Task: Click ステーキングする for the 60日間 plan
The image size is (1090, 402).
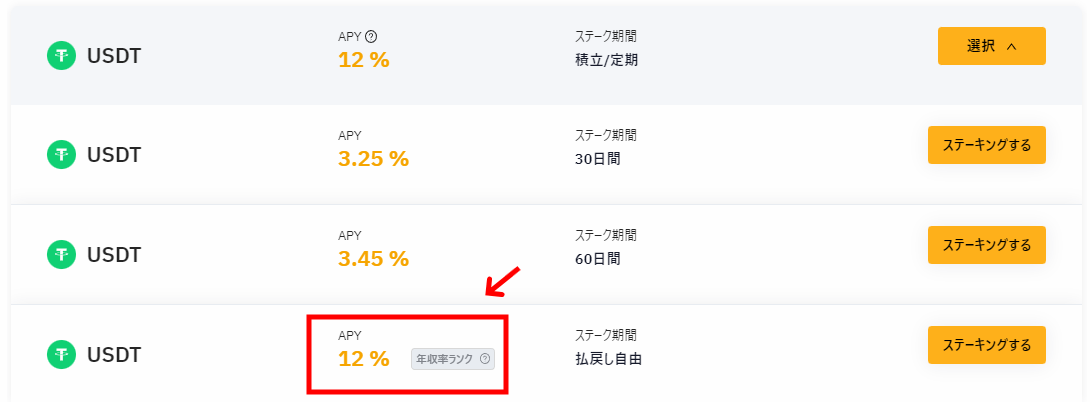Action: click(x=986, y=245)
